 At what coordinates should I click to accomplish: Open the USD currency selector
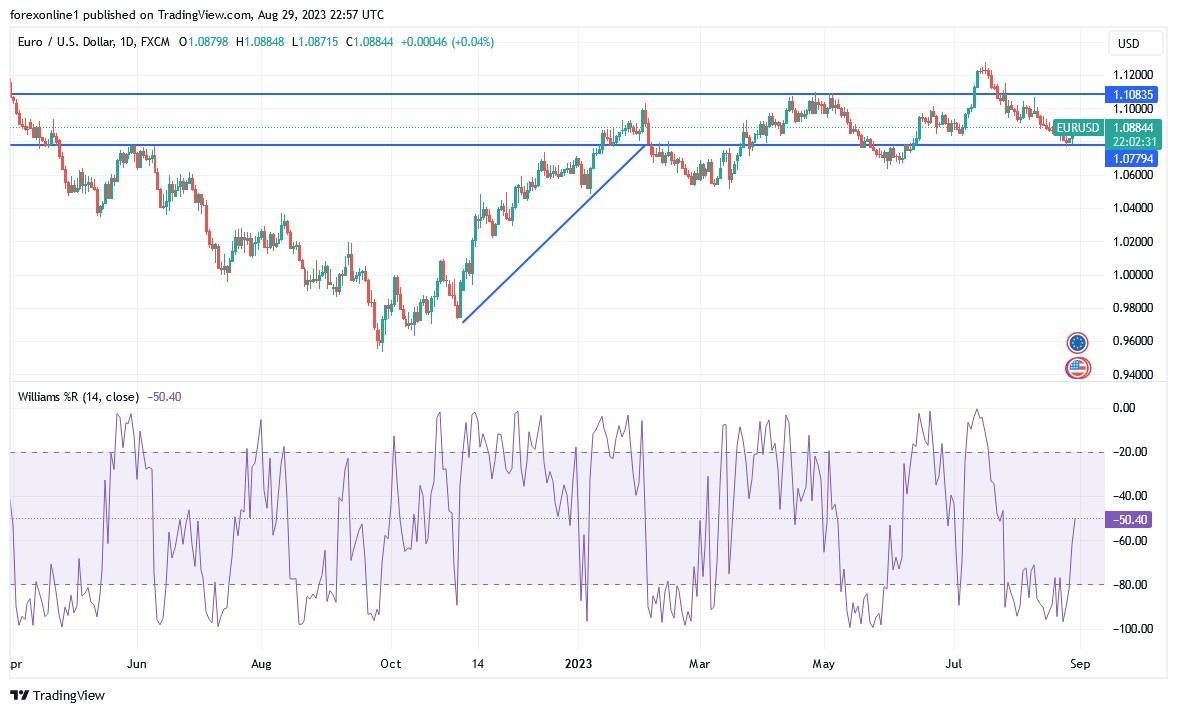click(x=1134, y=43)
